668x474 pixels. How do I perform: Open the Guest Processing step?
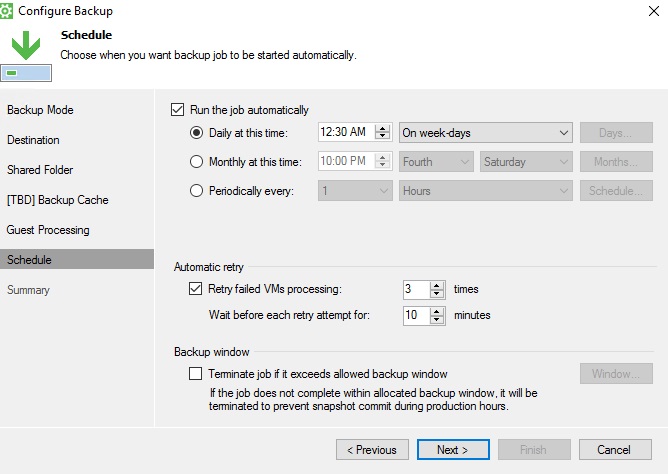[x=48, y=230]
